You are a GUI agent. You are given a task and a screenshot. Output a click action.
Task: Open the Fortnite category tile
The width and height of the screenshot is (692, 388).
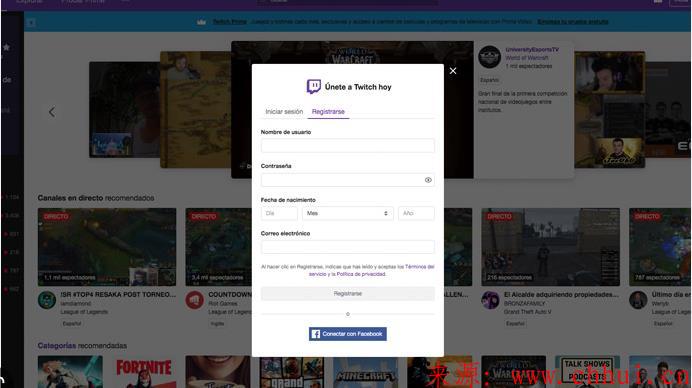[144, 372]
